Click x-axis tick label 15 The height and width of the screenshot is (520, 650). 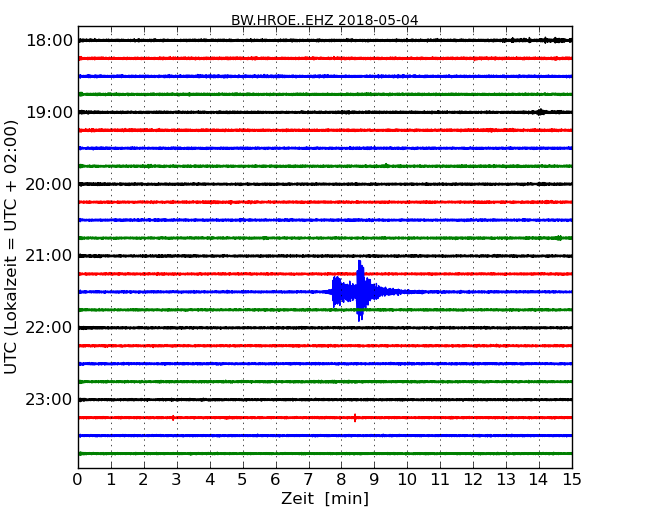coord(572,480)
